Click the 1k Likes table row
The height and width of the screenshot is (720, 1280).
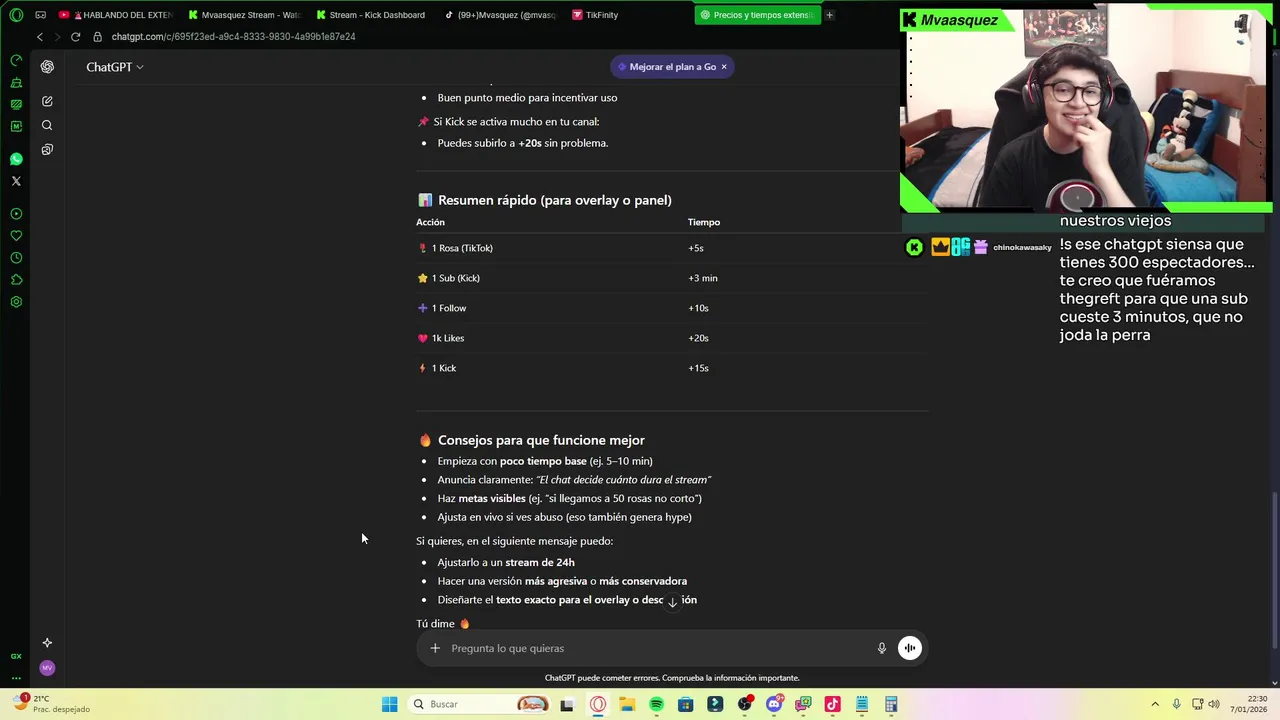(x=672, y=338)
